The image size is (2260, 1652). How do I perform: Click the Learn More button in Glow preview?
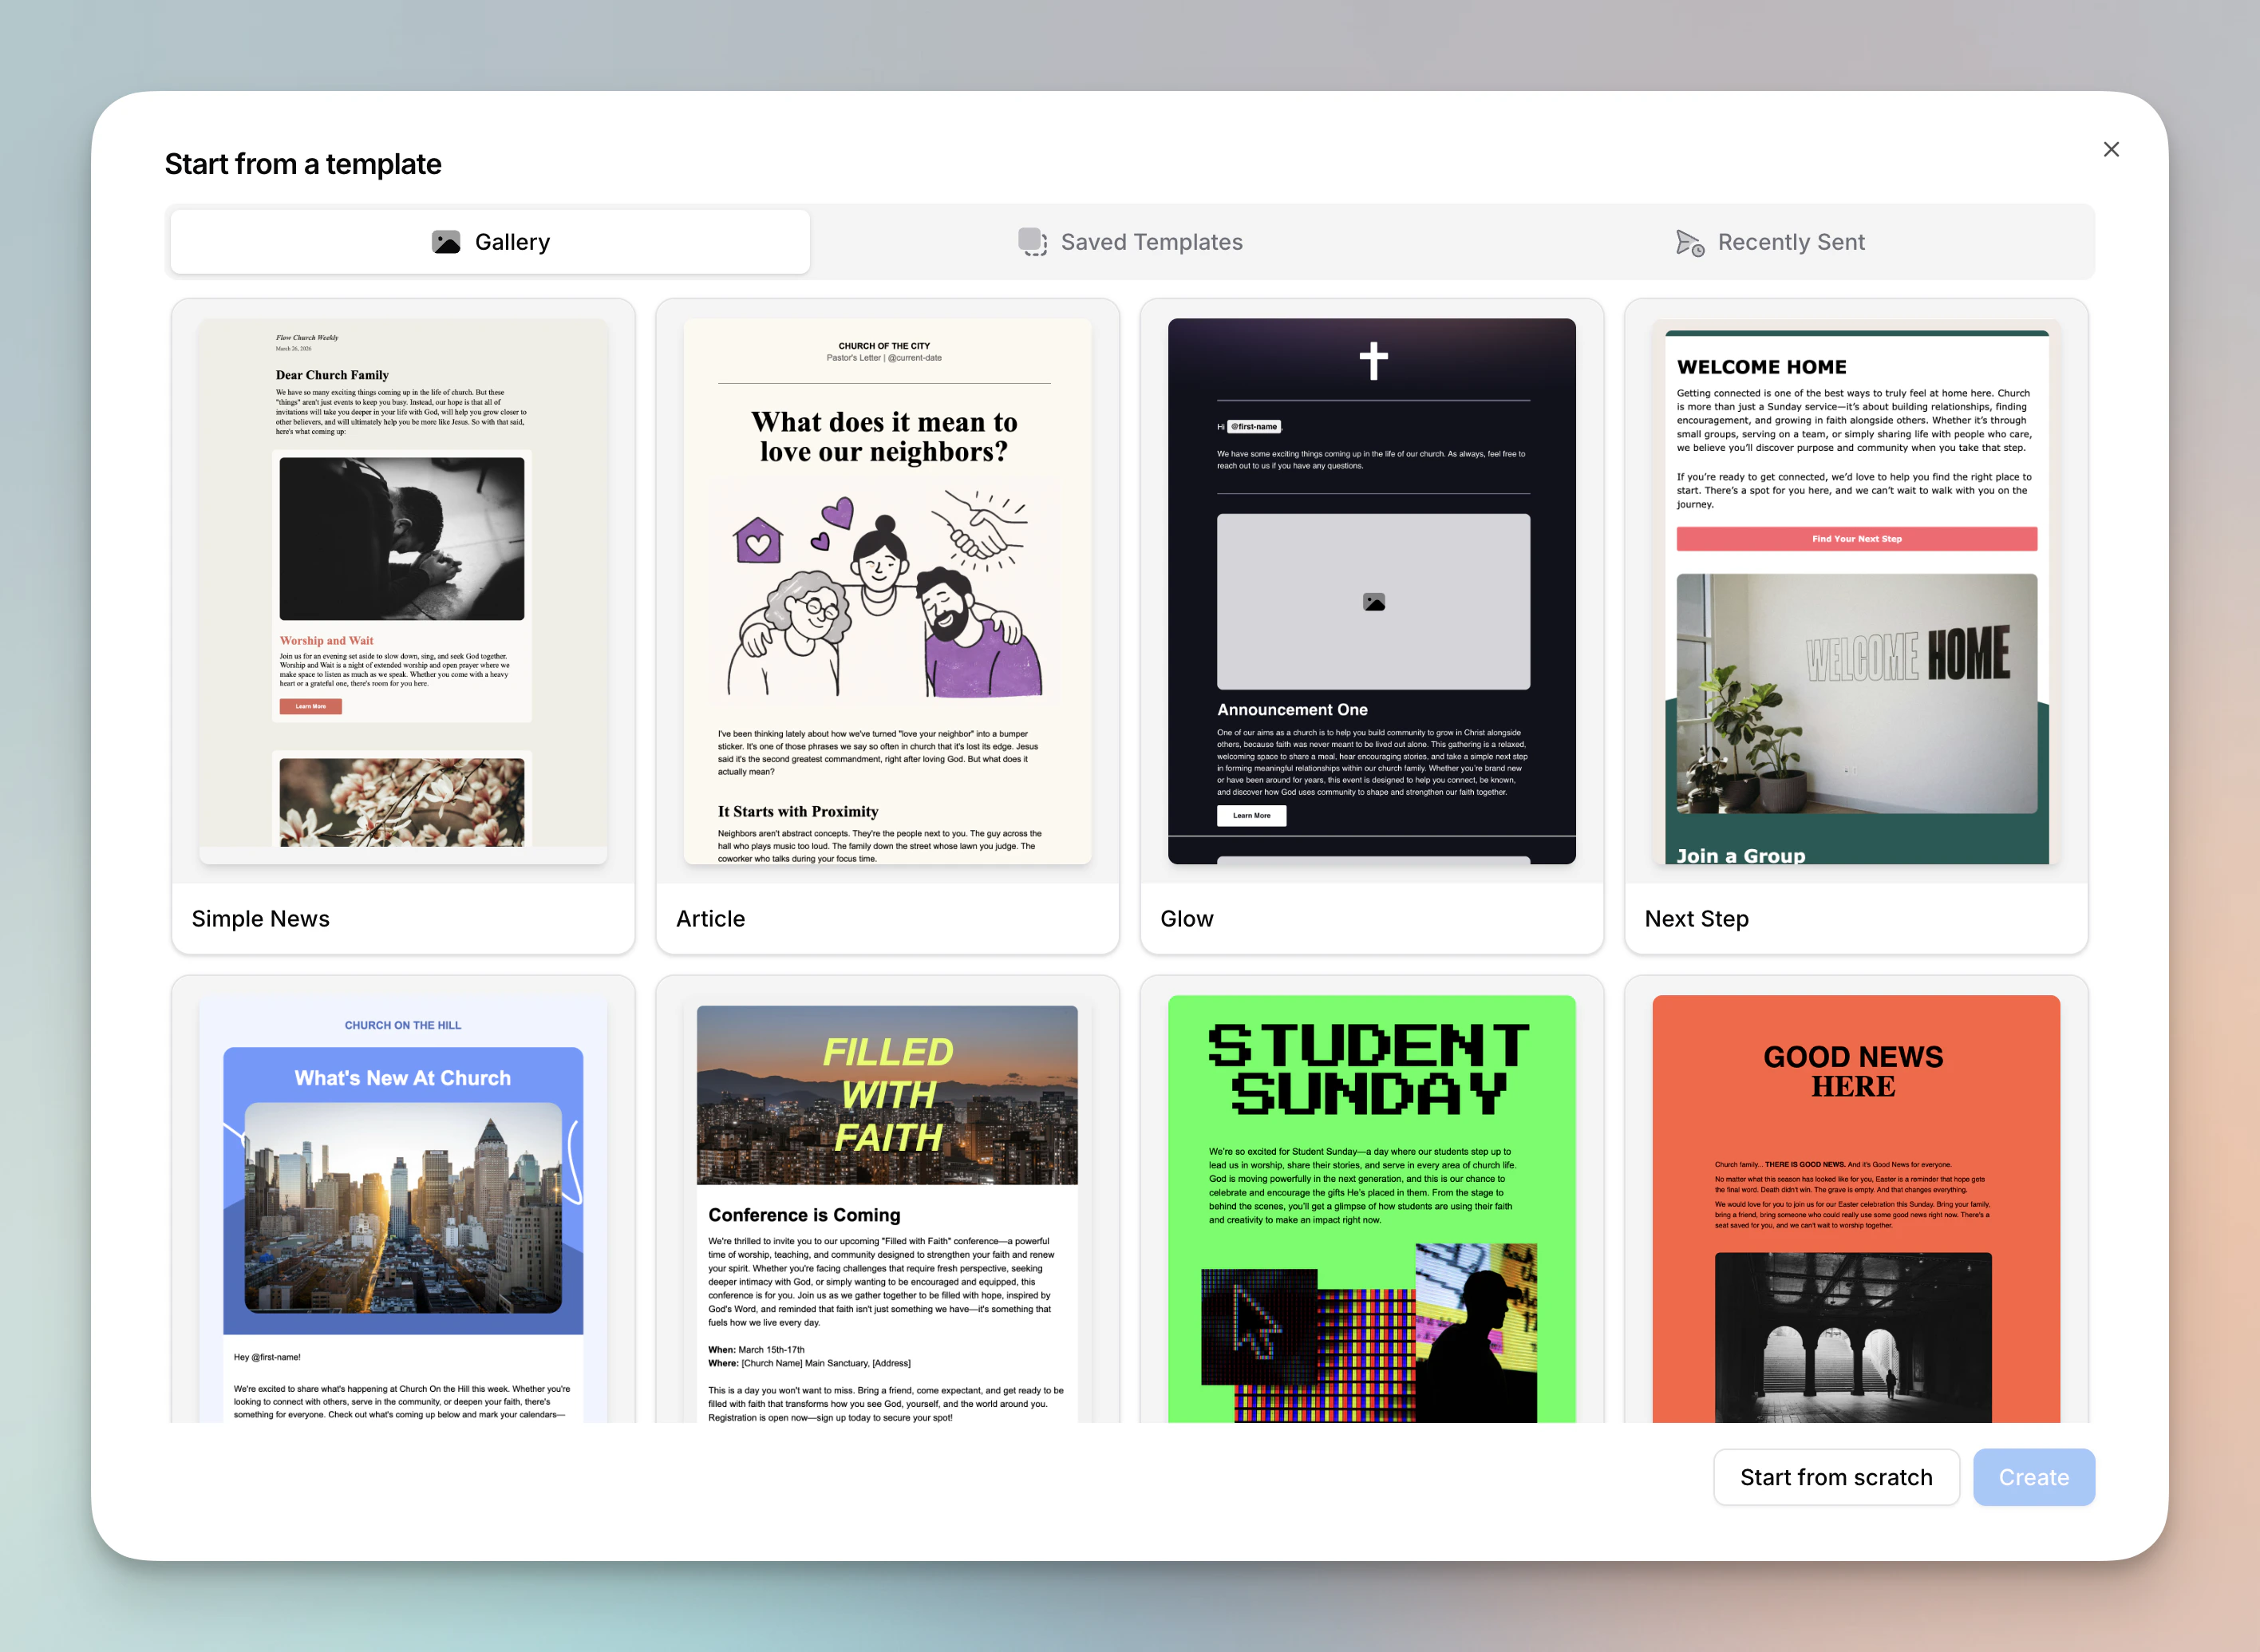point(1252,816)
